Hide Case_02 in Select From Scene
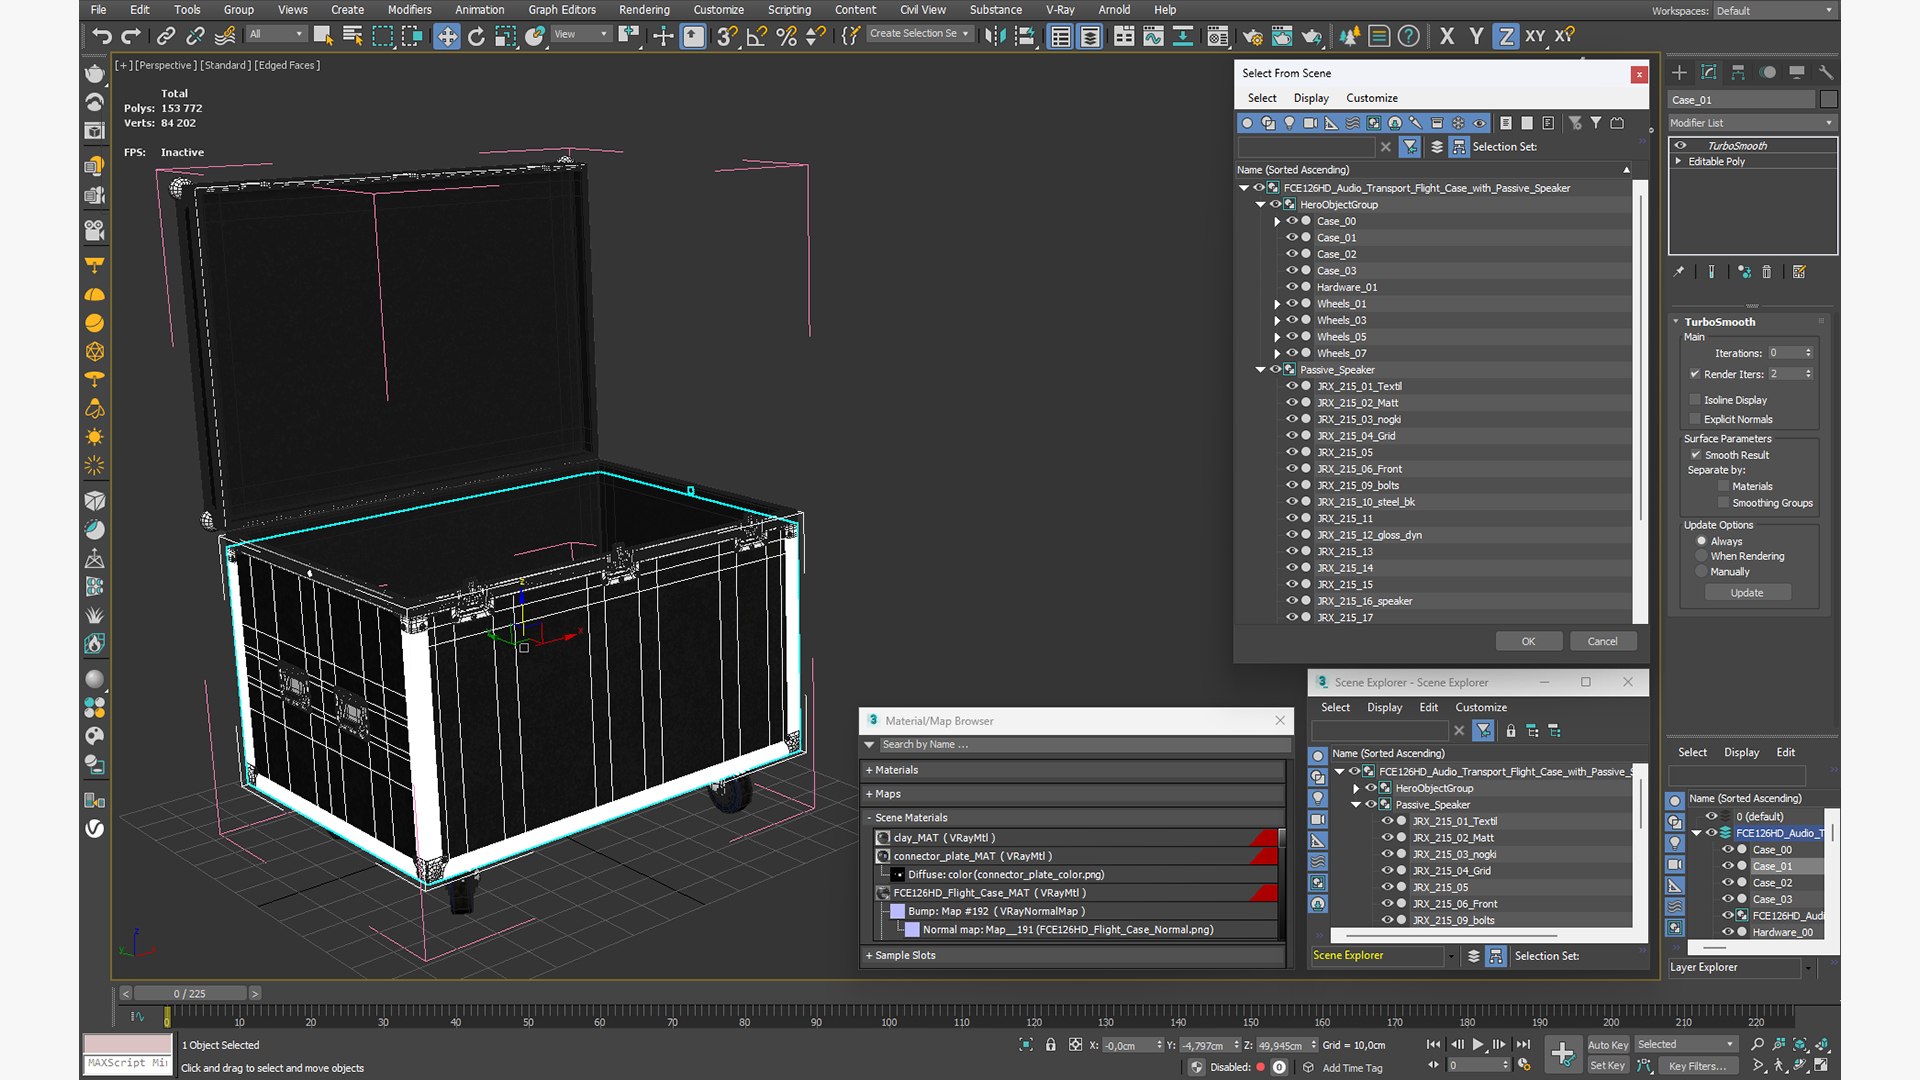1920x1080 pixels. click(x=1291, y=254)
